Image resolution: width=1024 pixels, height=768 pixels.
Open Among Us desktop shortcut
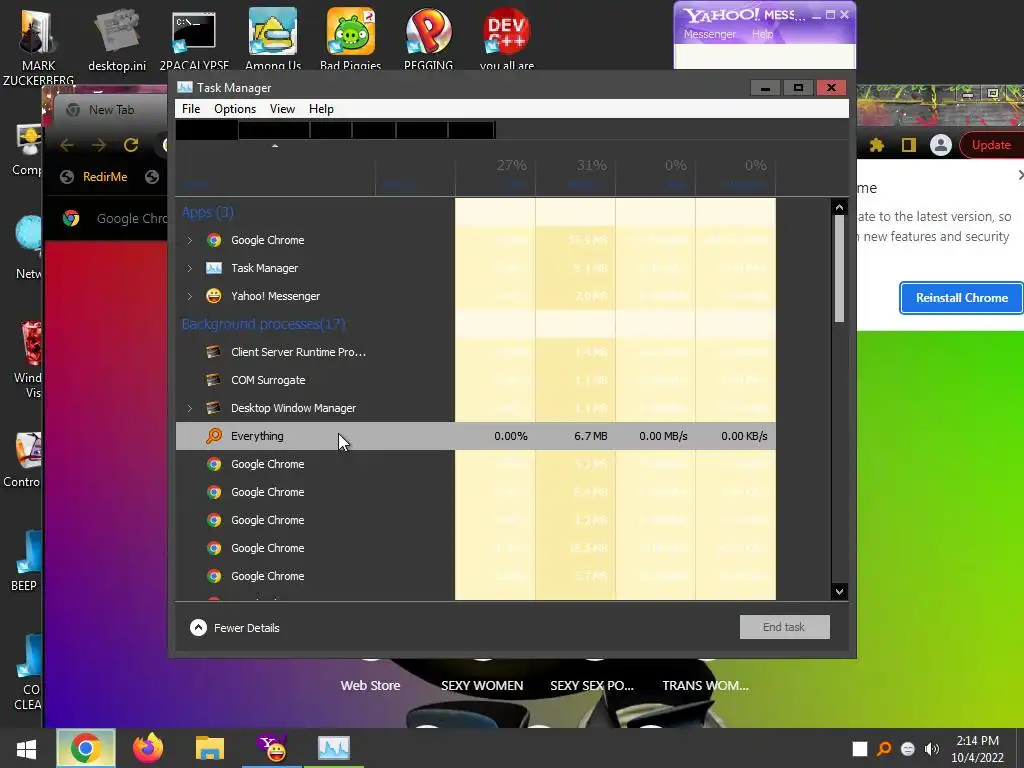click(273, 38)
